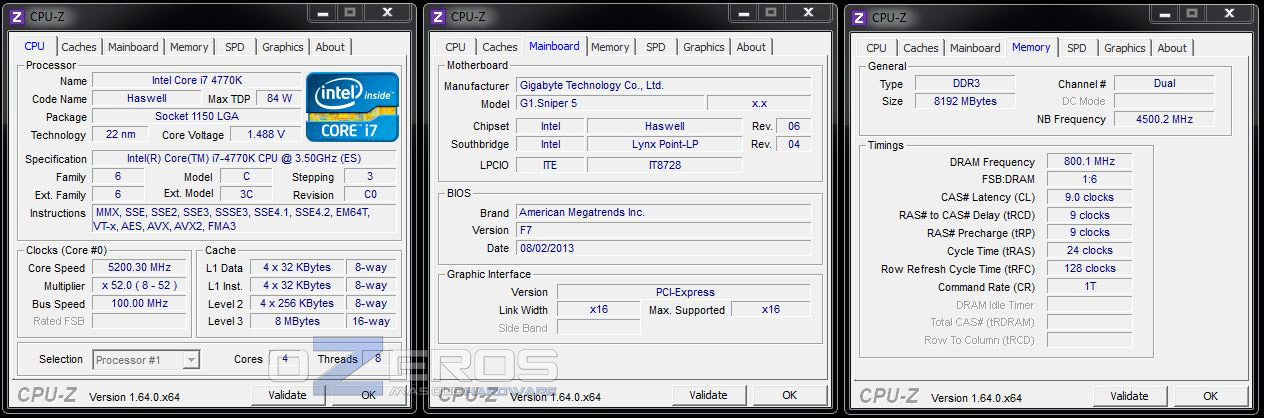Click Cycle Time tRAS value 24 clocks

point(1090,251)
